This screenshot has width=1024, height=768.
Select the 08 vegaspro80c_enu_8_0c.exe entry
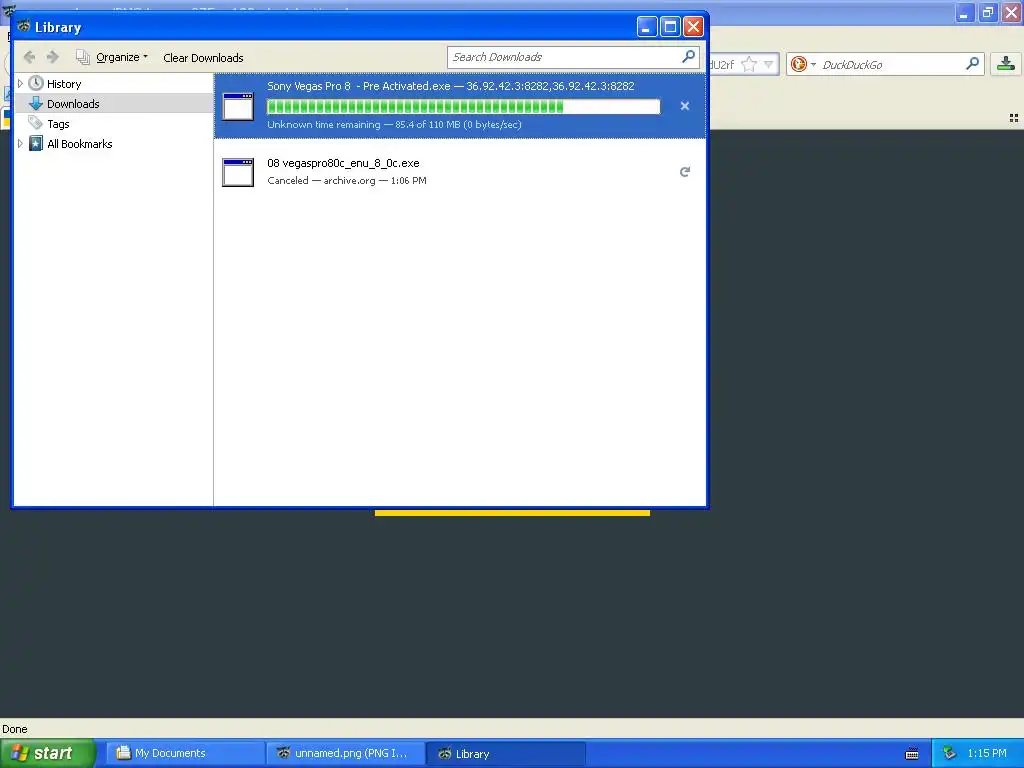click(460, 172)
